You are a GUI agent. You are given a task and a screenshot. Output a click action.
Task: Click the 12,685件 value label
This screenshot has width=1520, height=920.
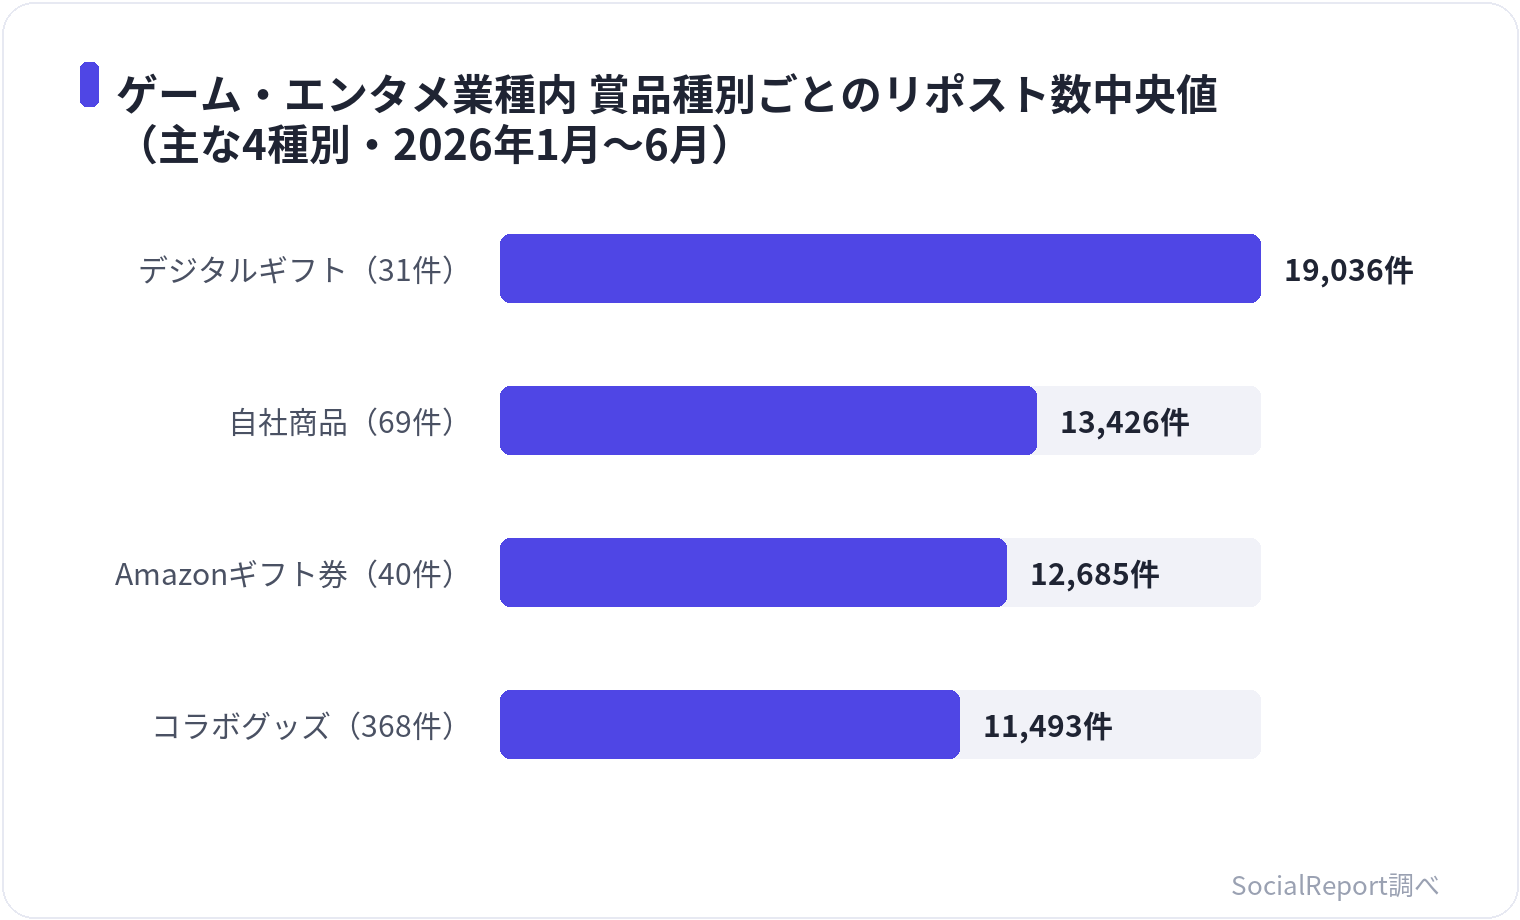[x=1094, y=574]
